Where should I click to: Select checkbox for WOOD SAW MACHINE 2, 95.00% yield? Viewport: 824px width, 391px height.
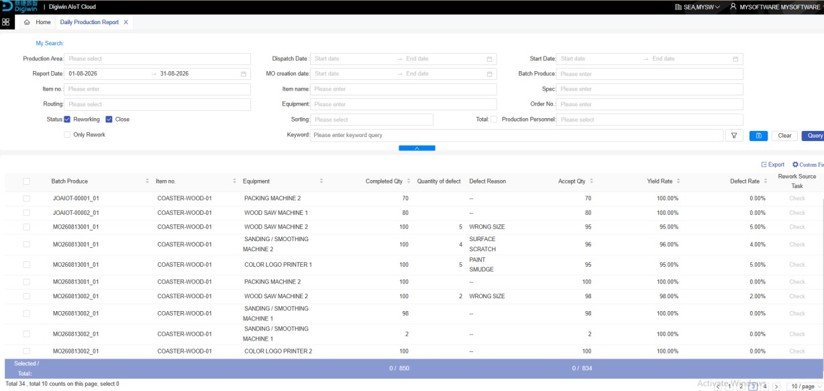click(x=26, y=227)
